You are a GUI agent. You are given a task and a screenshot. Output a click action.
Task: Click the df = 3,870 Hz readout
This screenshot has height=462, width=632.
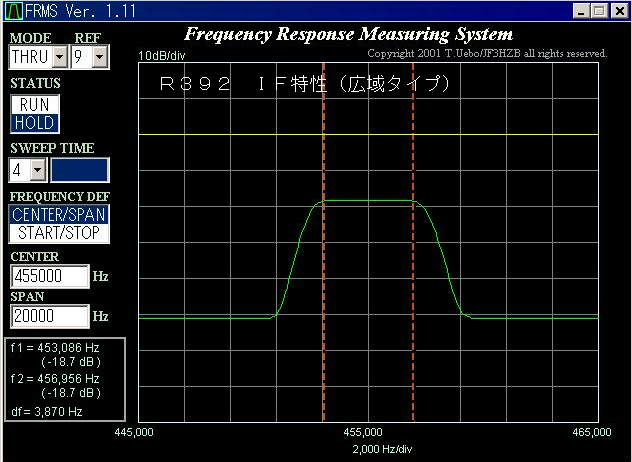click(x=47, y=412)
